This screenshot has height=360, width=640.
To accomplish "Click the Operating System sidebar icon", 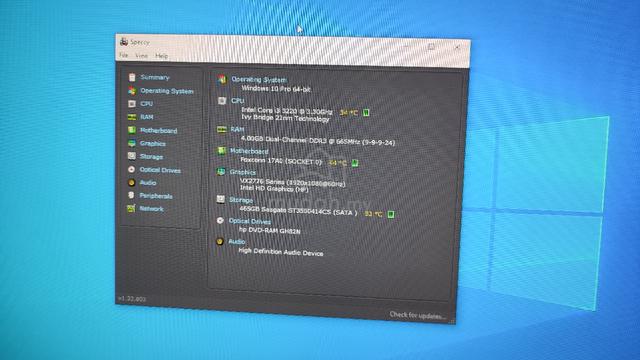I will 132,91.
